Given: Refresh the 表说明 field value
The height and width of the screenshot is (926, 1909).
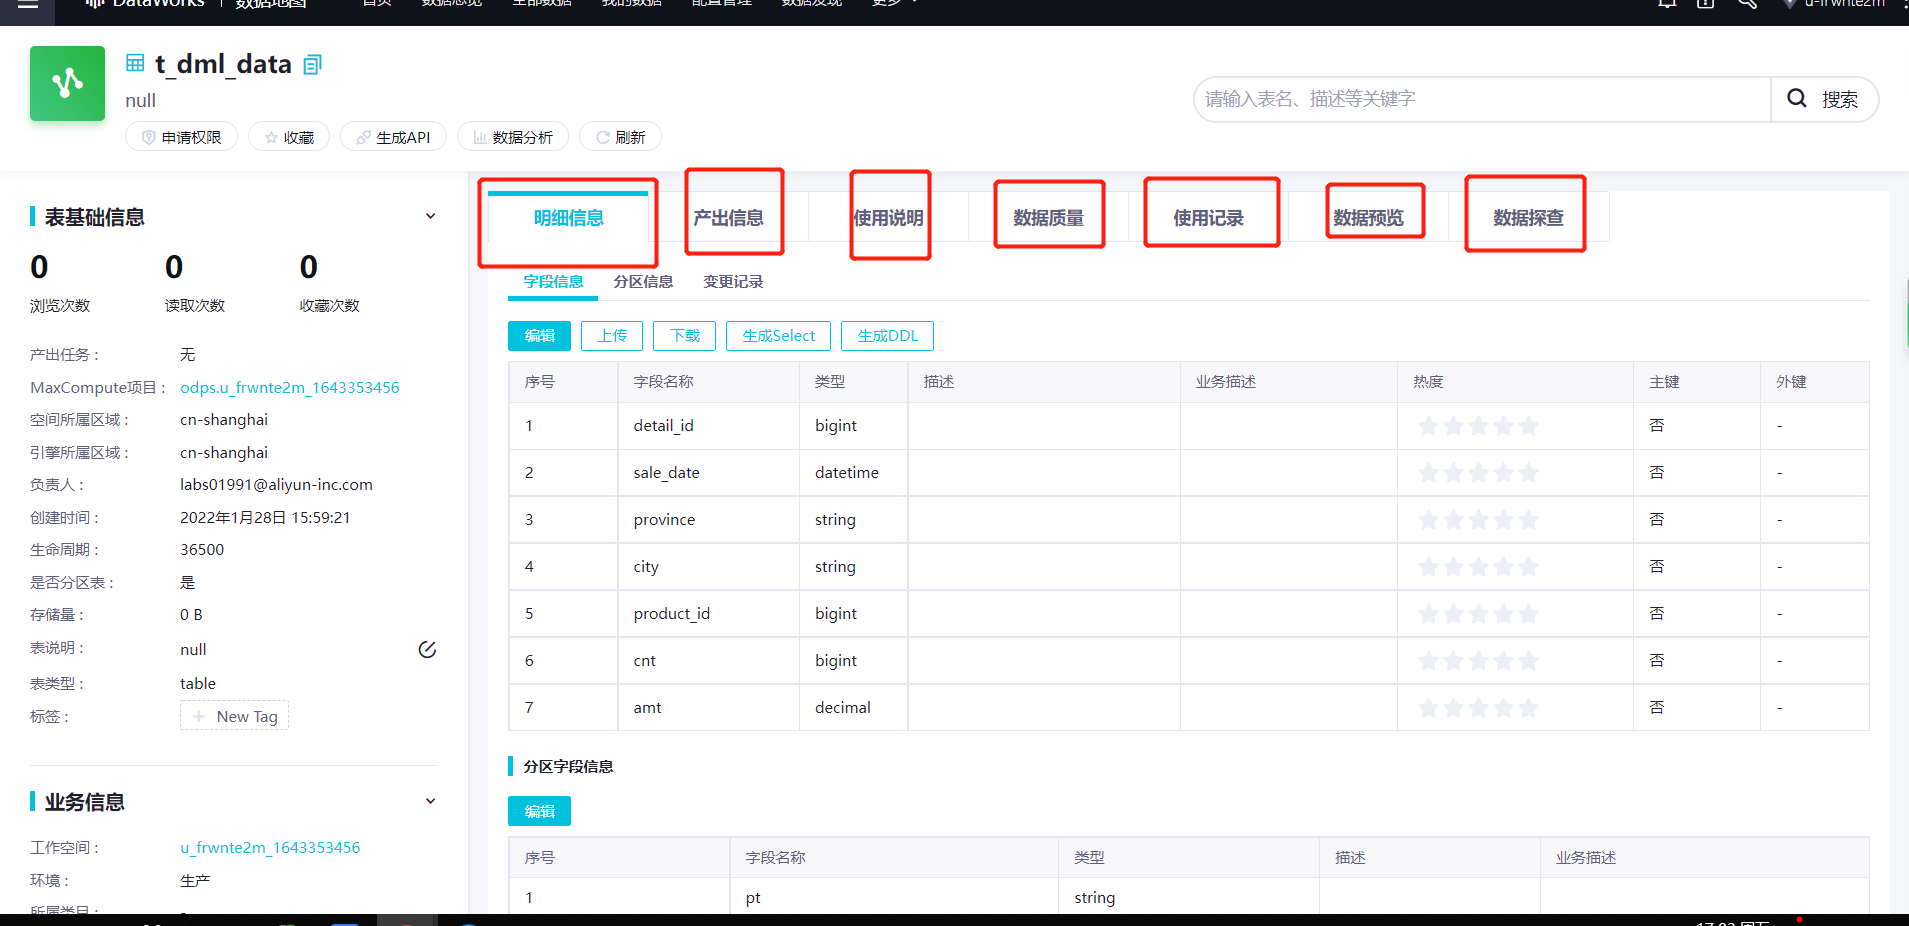Looking at the screenshot, I should coord(427,648).
